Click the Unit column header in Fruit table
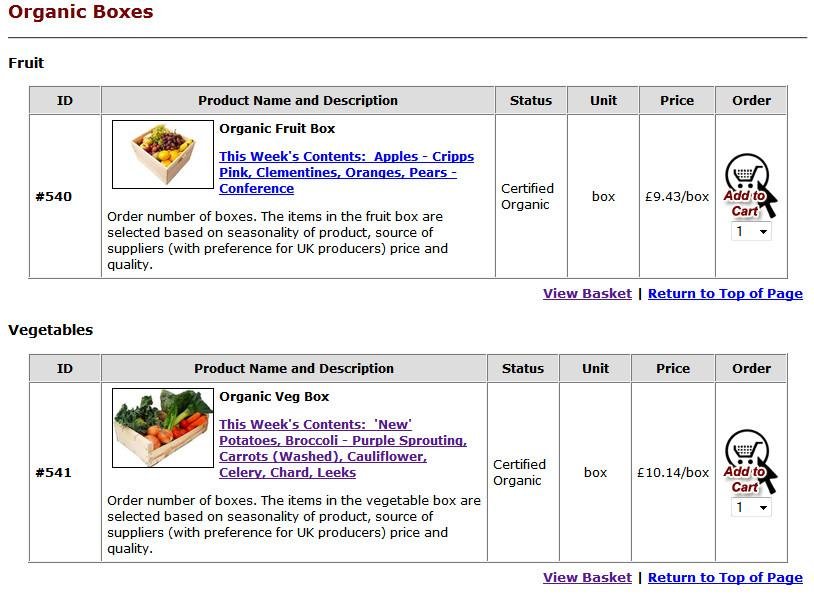Image resolution: width=814 pixels, height=595 pixels. click(603, 100)
